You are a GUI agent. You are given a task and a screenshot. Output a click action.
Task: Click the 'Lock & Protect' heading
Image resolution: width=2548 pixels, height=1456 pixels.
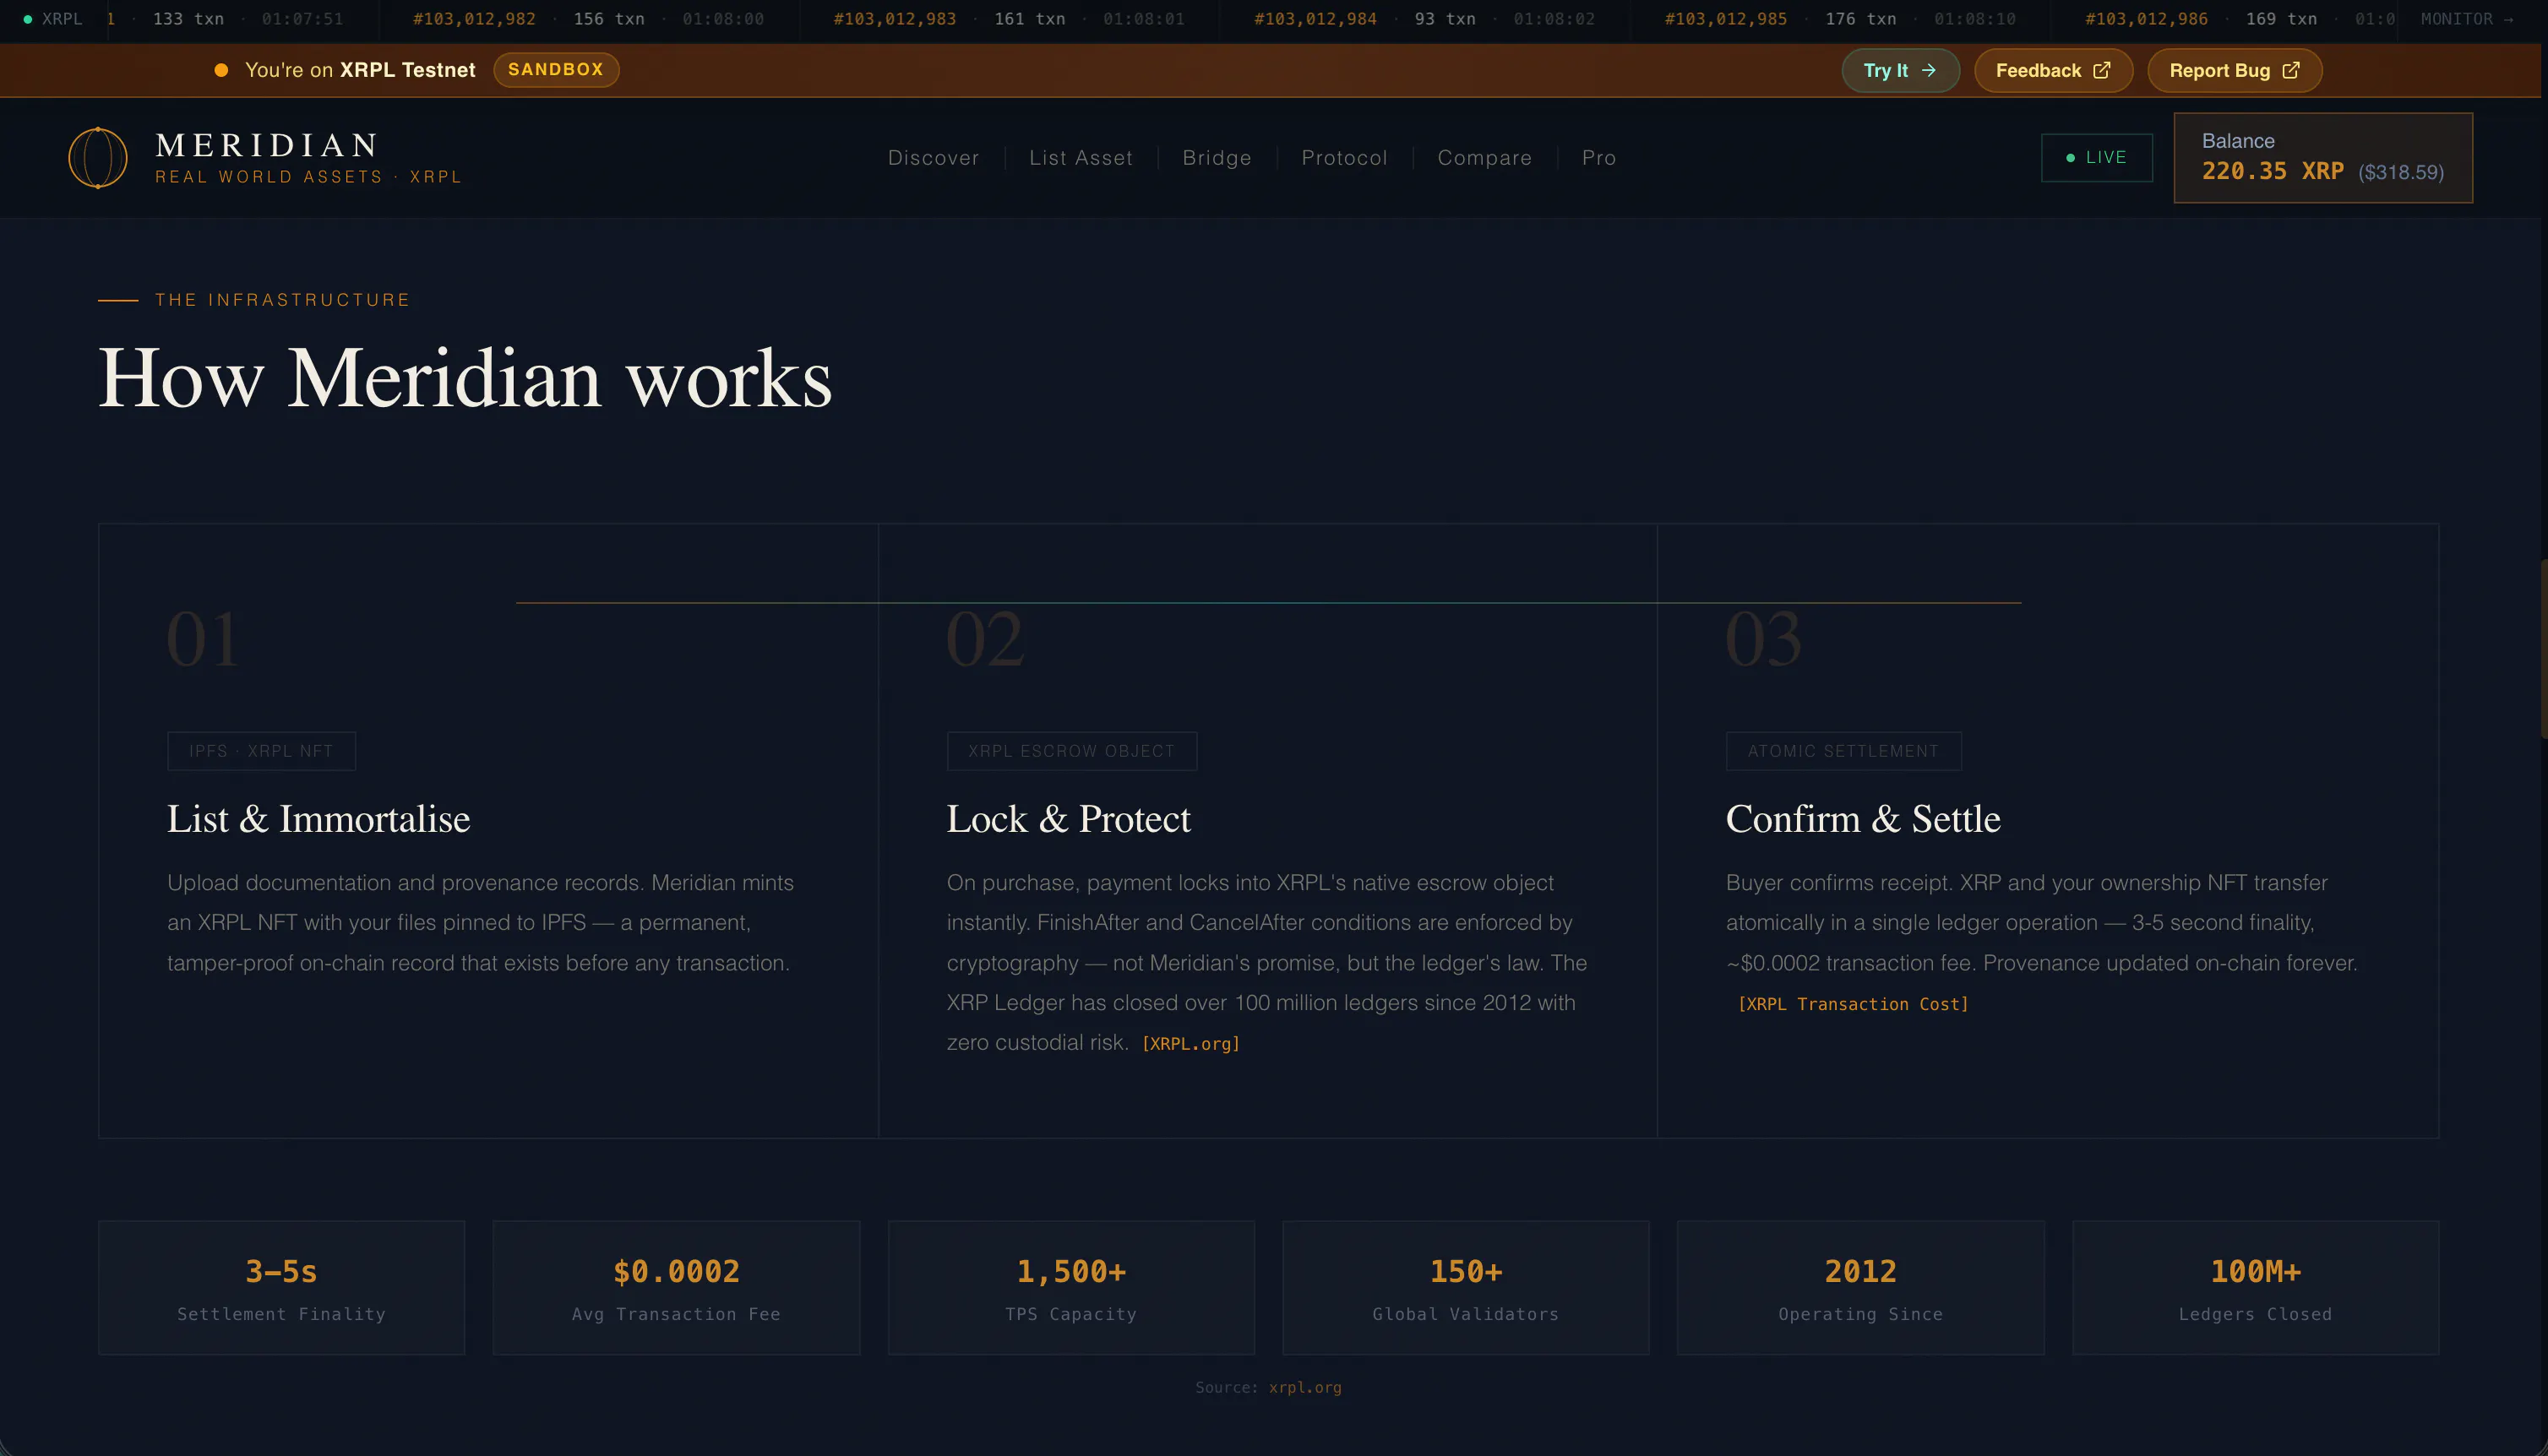point(1069,819)
